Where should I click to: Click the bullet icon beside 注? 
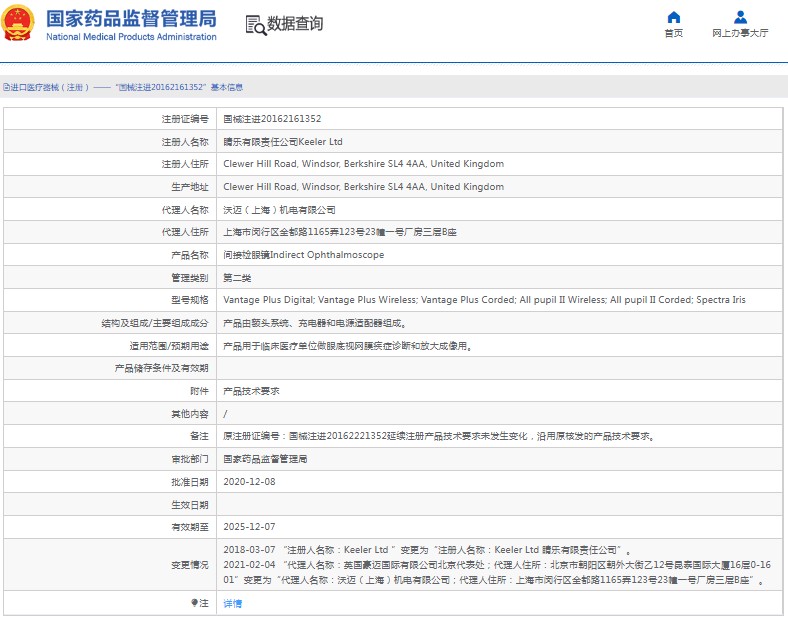click(x=194, y=602)
